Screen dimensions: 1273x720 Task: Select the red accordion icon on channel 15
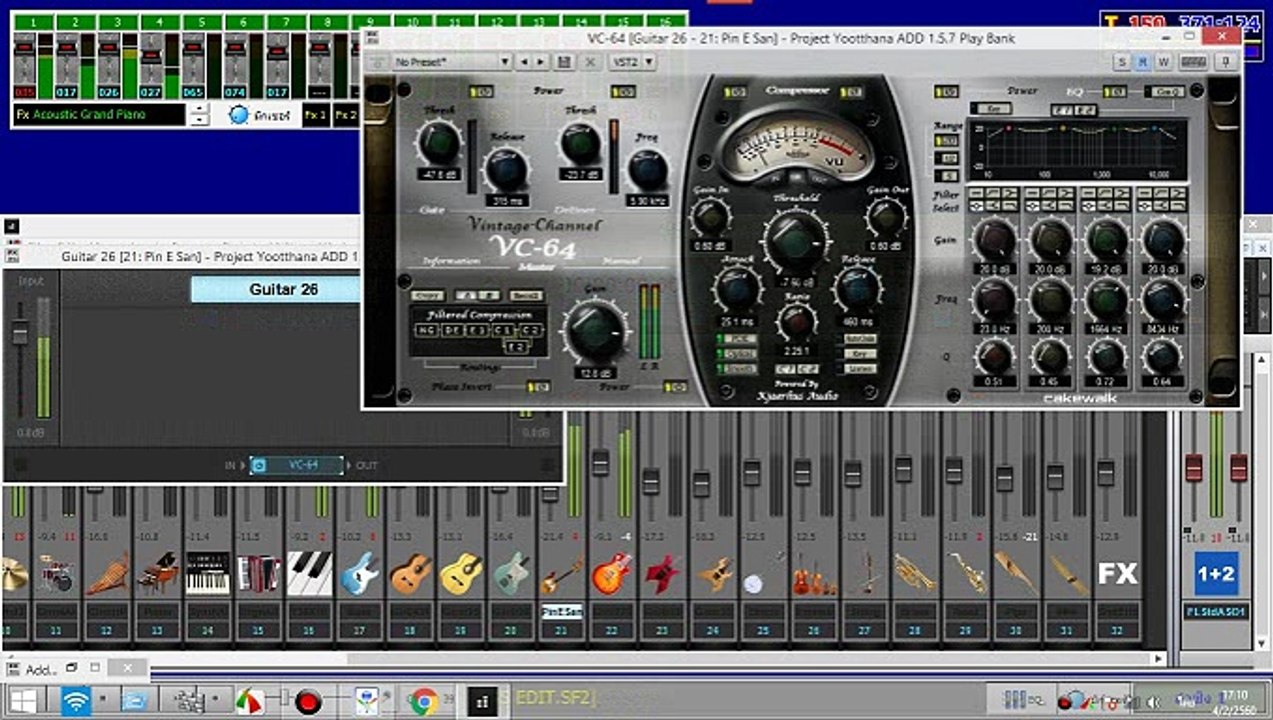tap(258, 574)
